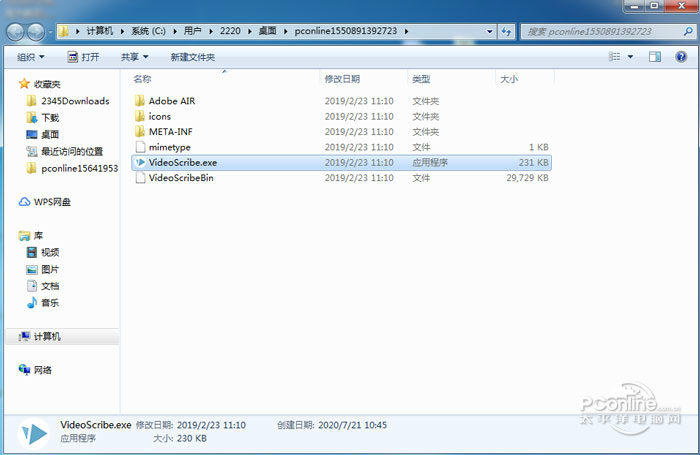Sort by 大小 column header

coord(509,79)
